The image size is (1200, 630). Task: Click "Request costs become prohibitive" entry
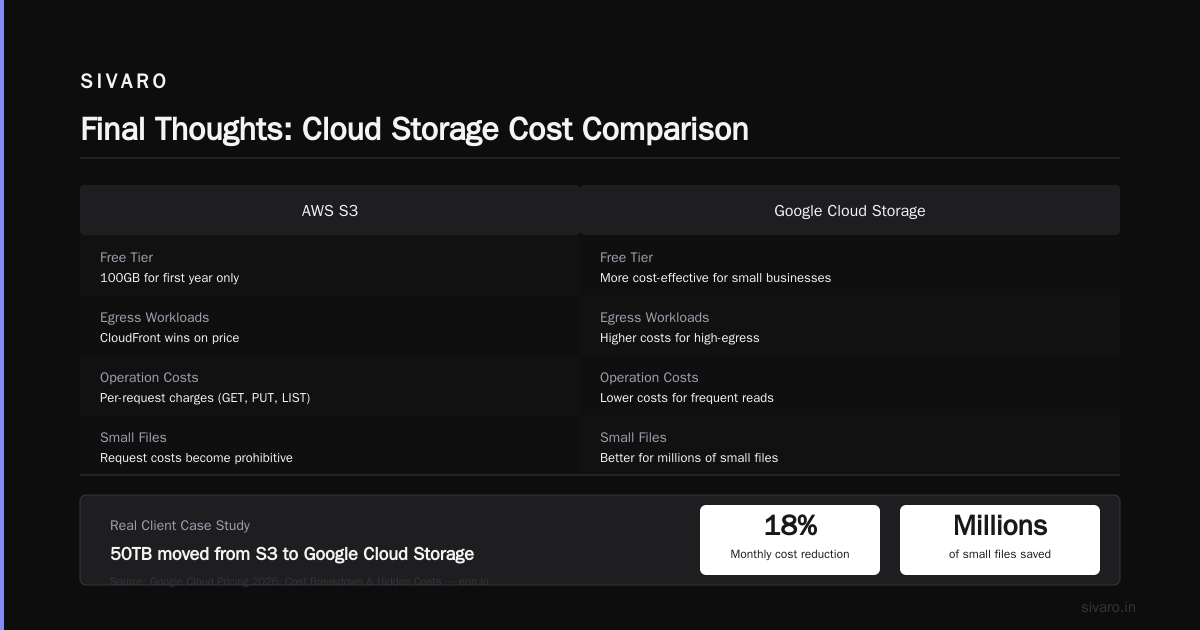point(196,458)
